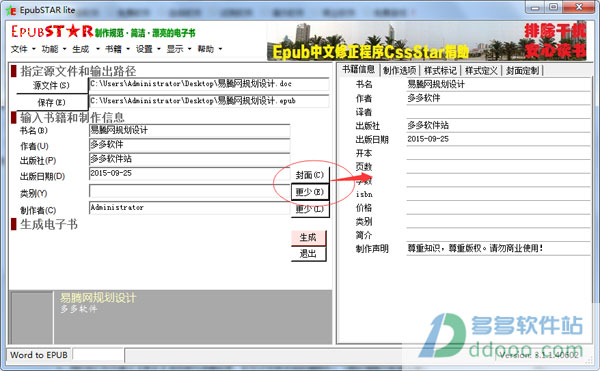Click the 书名(B) input field
Screen dimensions: 600x371
[189, 131]
